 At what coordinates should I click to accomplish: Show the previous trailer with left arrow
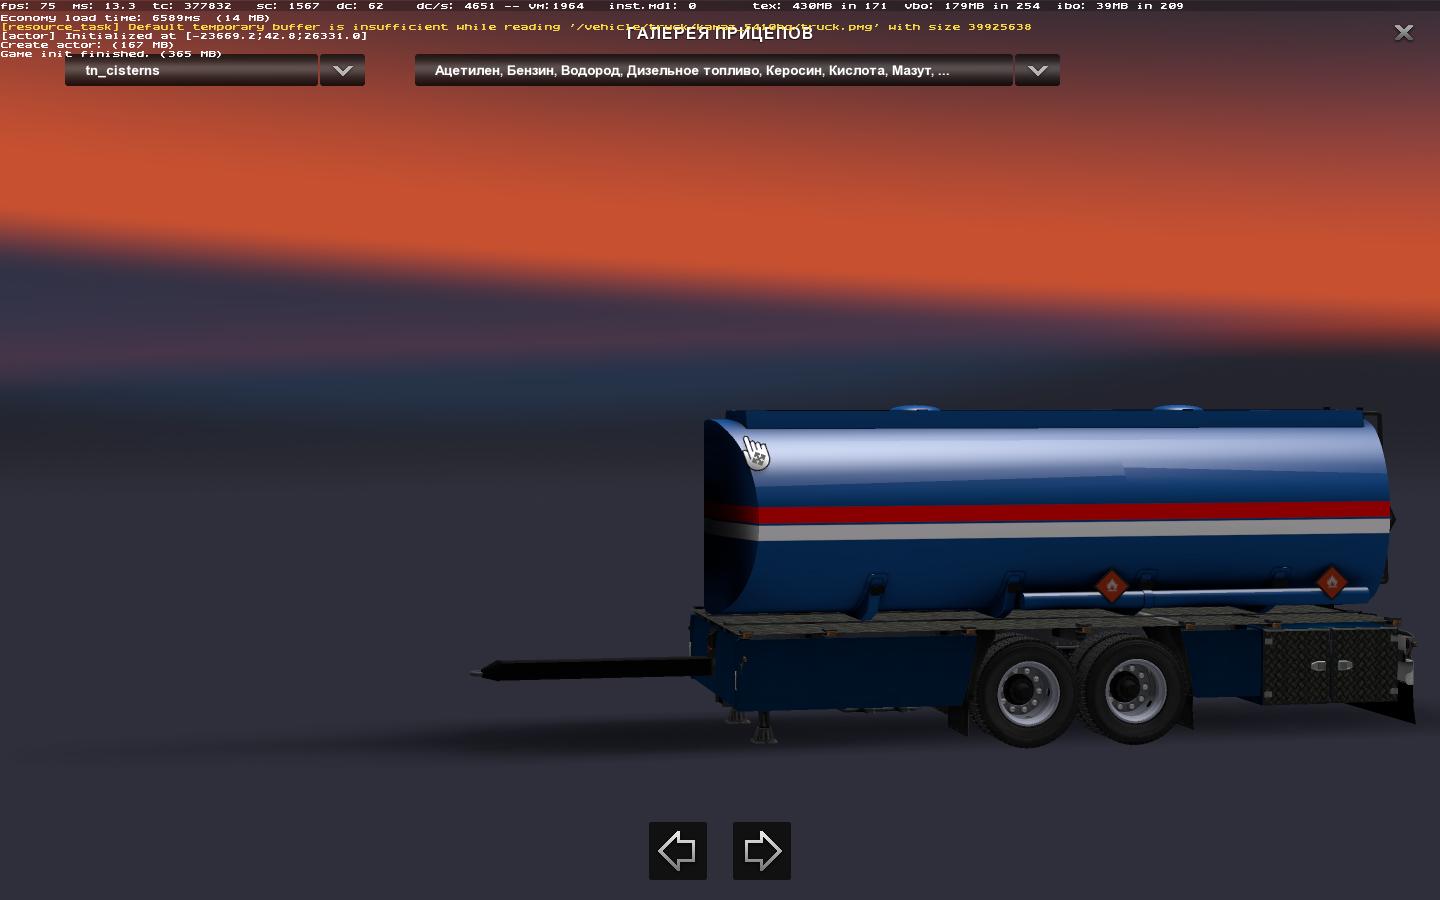click(x=678, y=851)
